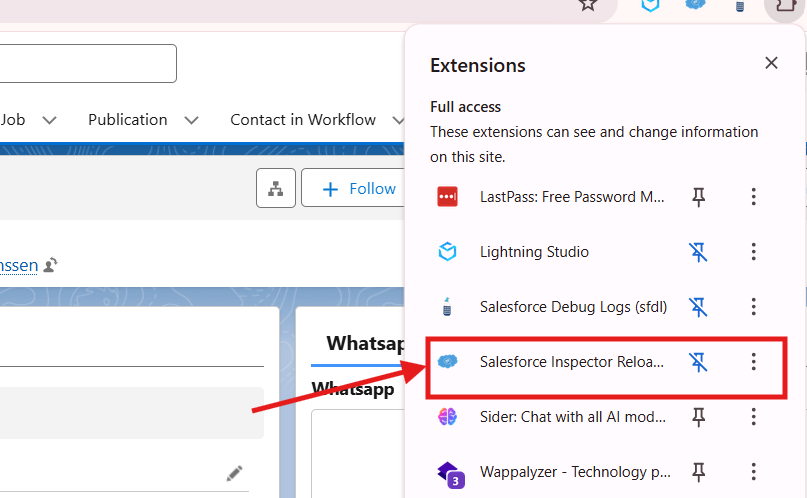Open more options for Lightning Studio
This screenshot has height=498, width=807.
pos(753,252)
